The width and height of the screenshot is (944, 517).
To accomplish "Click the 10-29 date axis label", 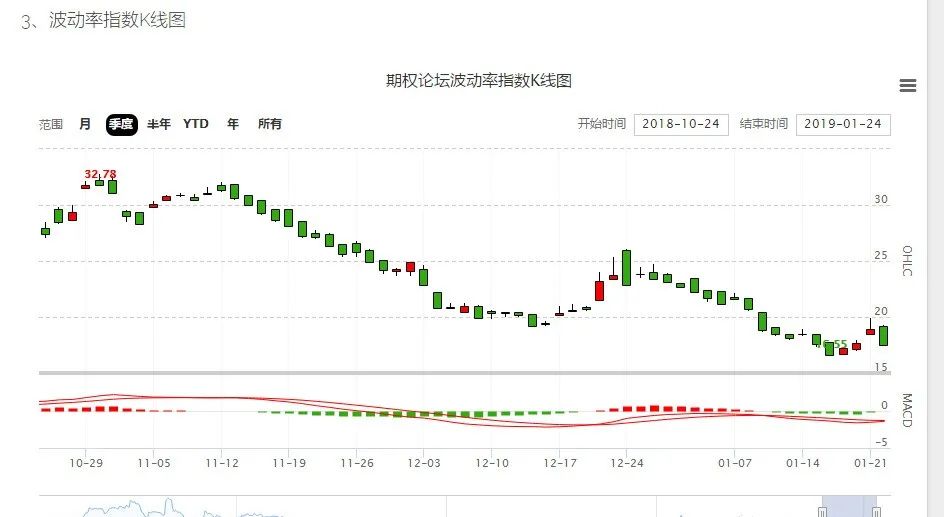I will (85, 463).
